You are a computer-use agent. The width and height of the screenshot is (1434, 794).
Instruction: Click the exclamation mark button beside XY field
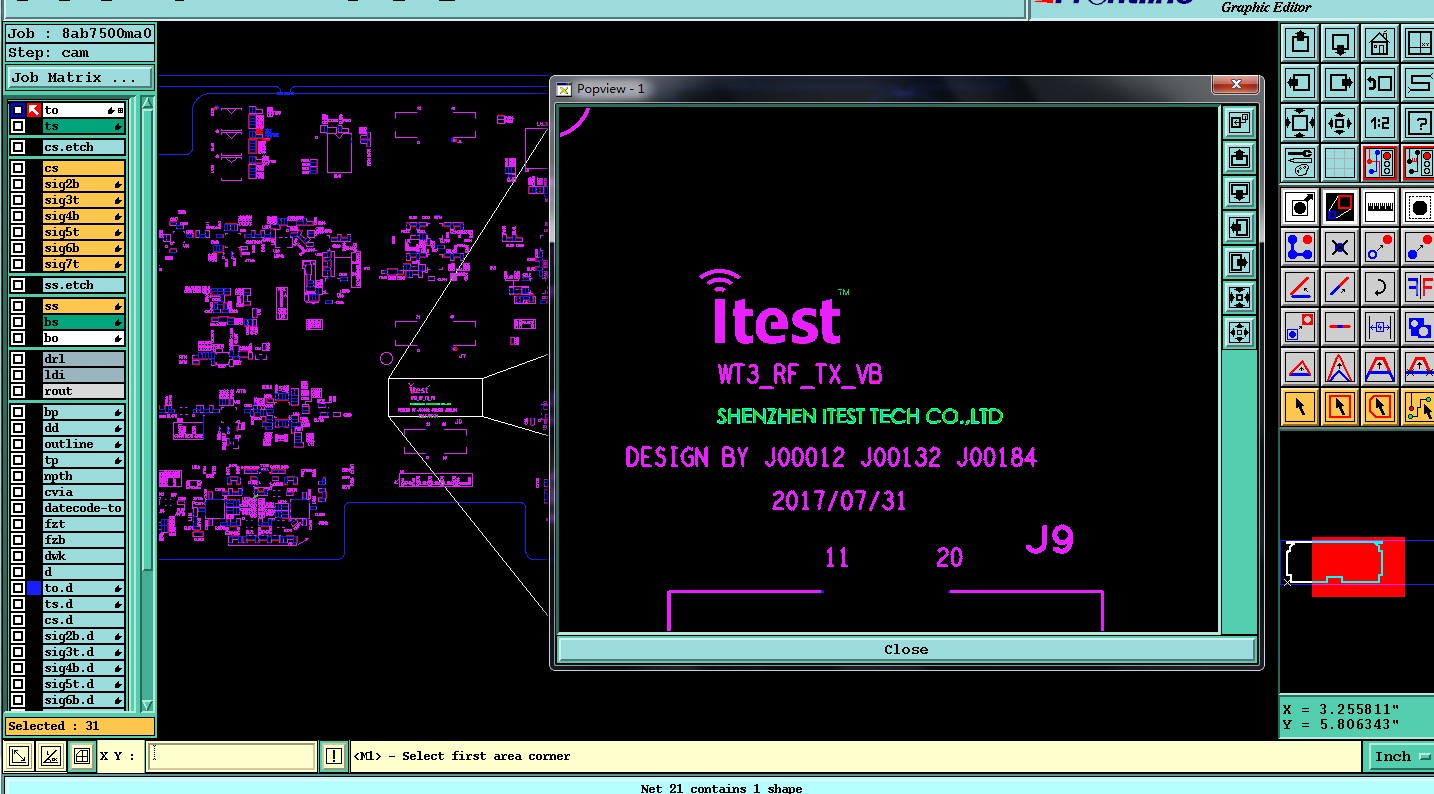tap(334, 757)
